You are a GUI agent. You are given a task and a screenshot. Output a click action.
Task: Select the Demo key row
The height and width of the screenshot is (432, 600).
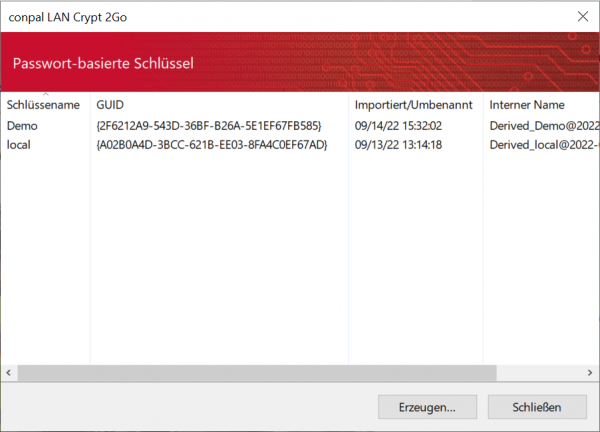(300, 126)
